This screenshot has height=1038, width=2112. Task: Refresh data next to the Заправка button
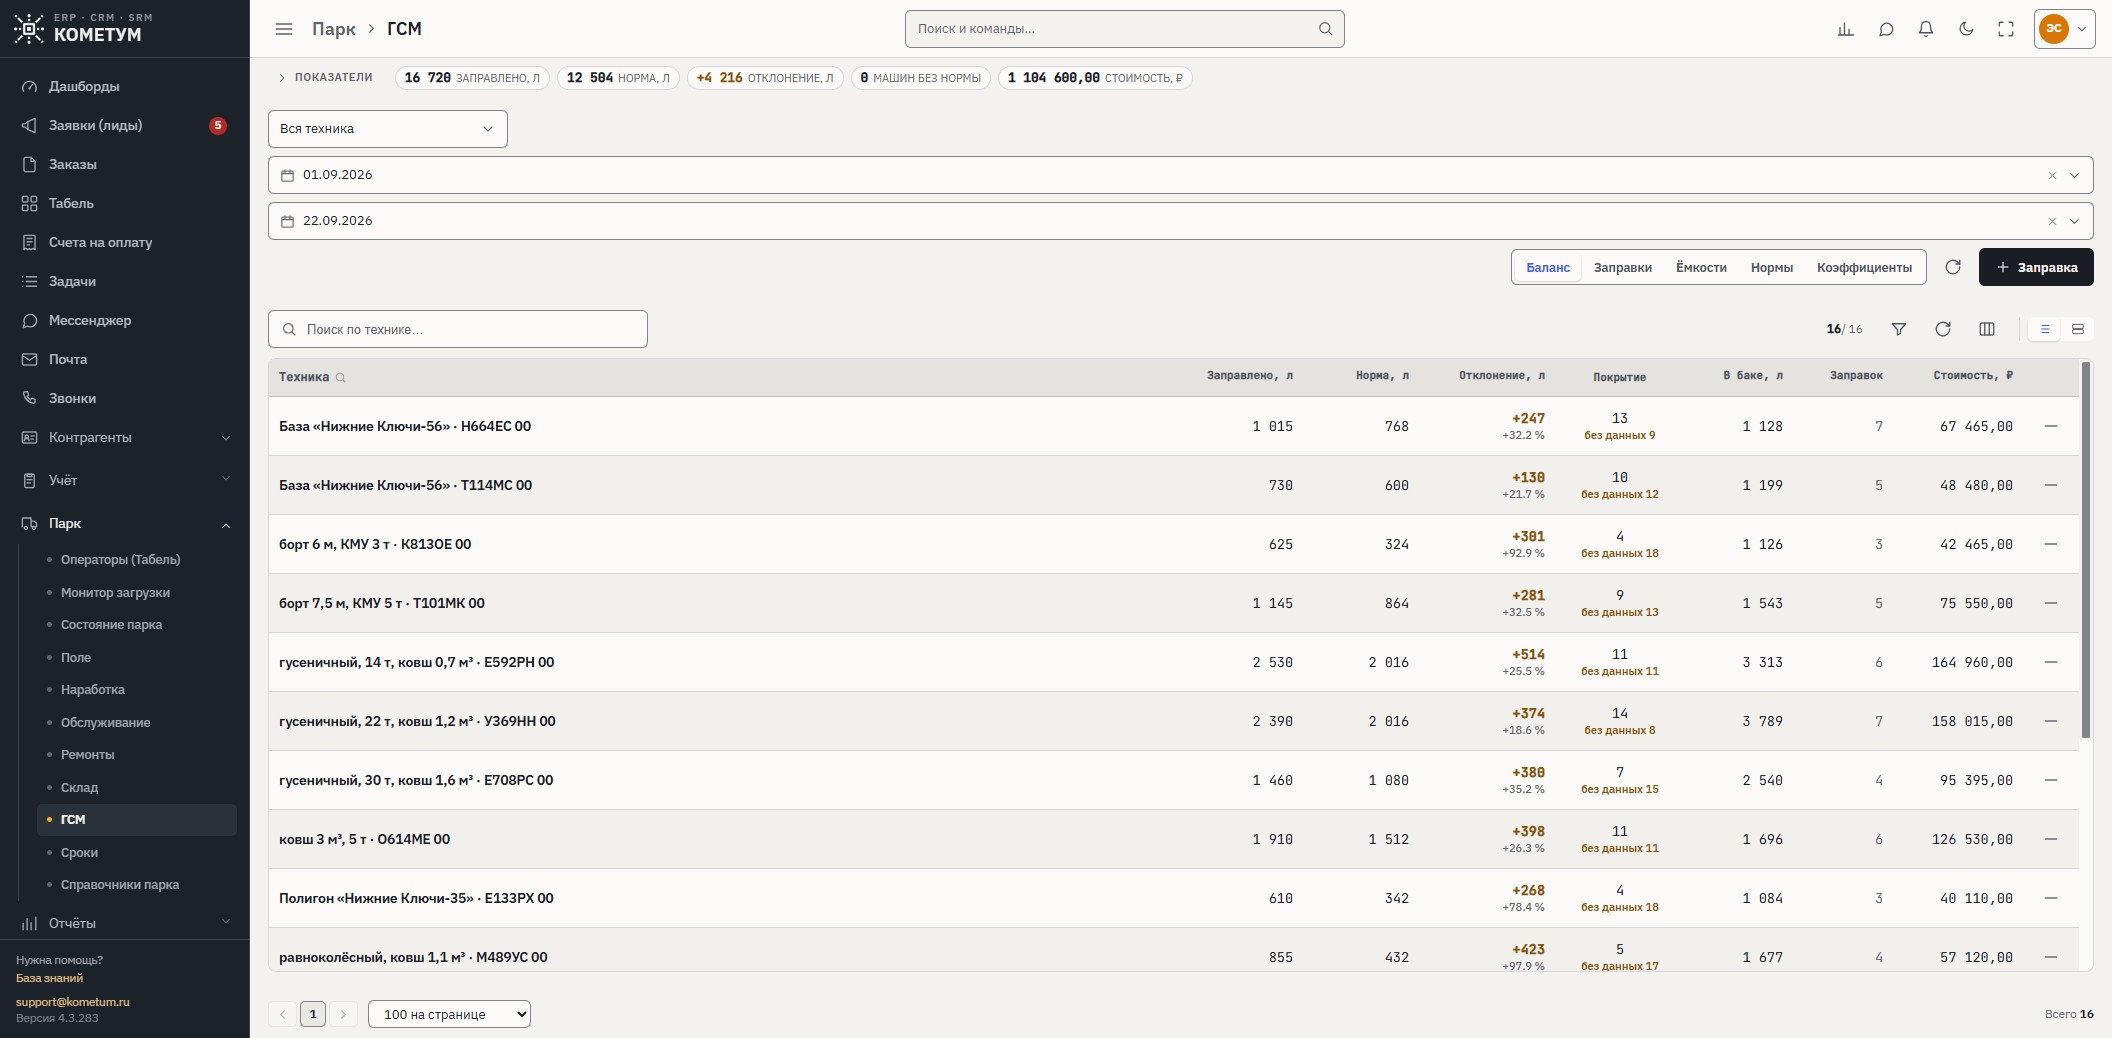click(1953, 267)
